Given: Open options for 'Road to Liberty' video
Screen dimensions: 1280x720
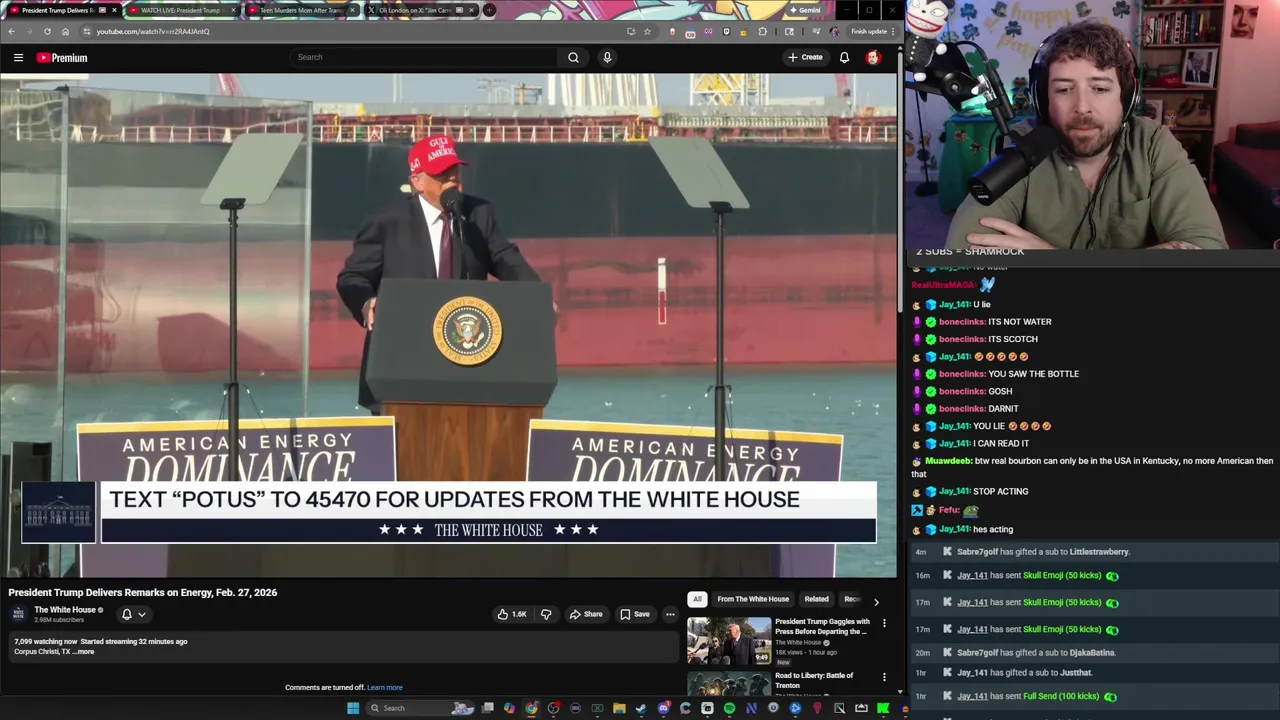Looking at the screenshot, I should pyautogui.click(x=884, y=677).
